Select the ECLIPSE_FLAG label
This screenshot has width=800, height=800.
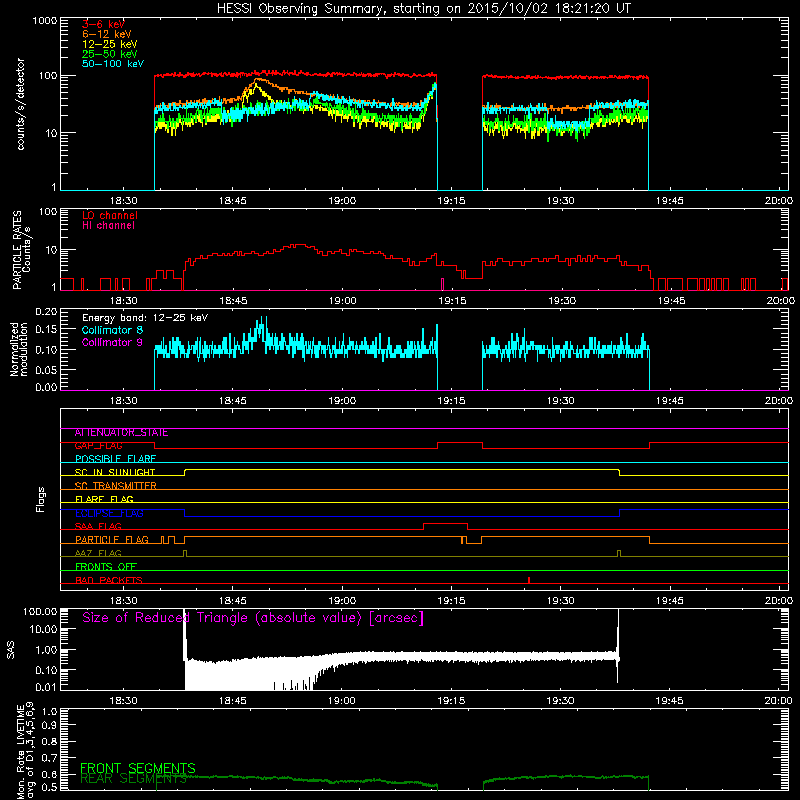(x=109, y=513)
